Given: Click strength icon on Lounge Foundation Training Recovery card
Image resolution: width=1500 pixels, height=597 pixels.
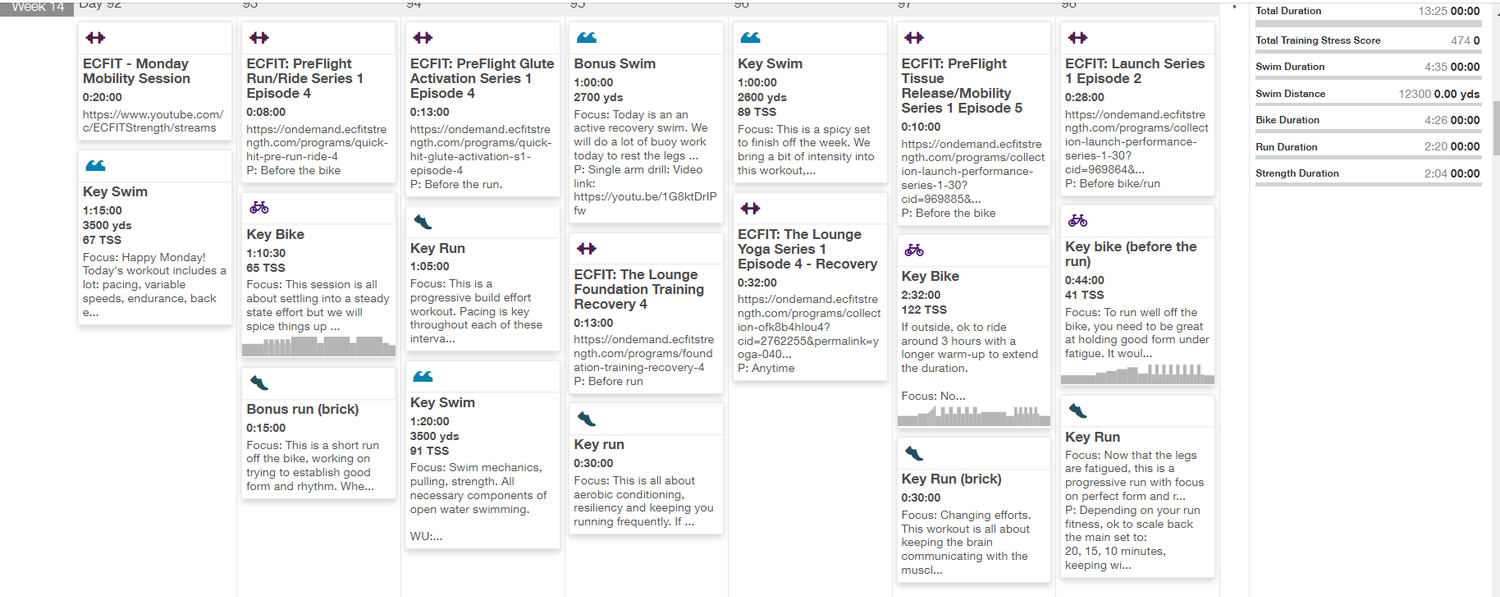Looking at the screenshot, I should coord(587,249).
